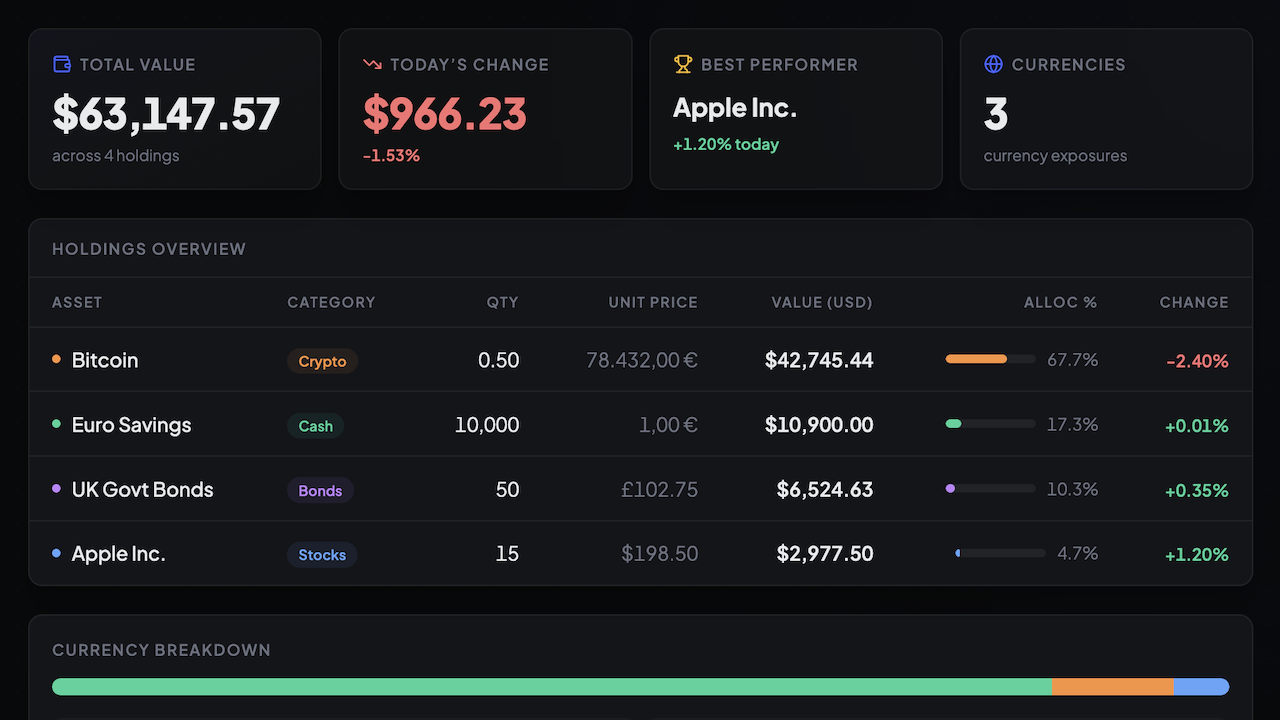The height and width of the screenshot is (720, 1280).
Task: Switch to the Holdings Overview section
Action: pyautogui.click(x=148, y=249)
